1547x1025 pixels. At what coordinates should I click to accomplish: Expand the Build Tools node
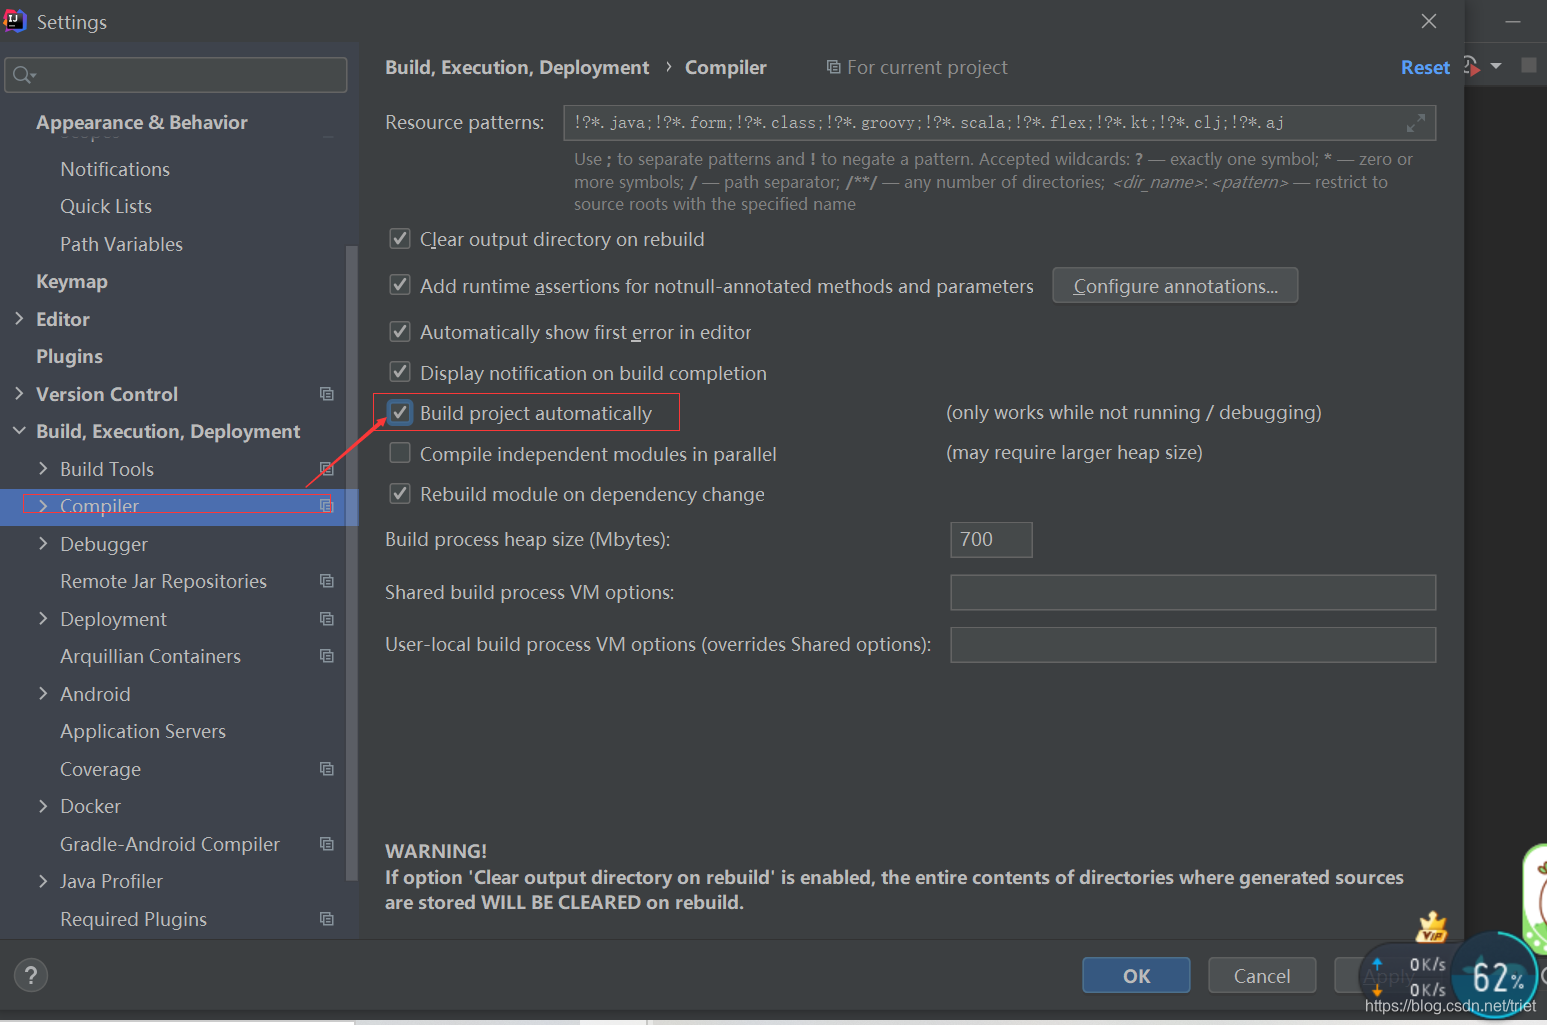(x=43, y=469)
